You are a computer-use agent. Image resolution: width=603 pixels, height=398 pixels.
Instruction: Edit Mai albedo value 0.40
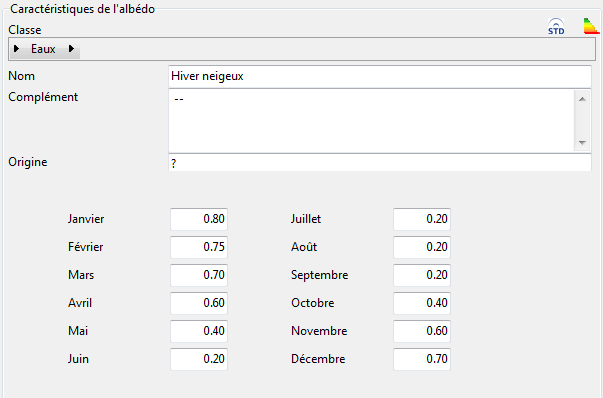pyautogui.click(x=199, y=331)
